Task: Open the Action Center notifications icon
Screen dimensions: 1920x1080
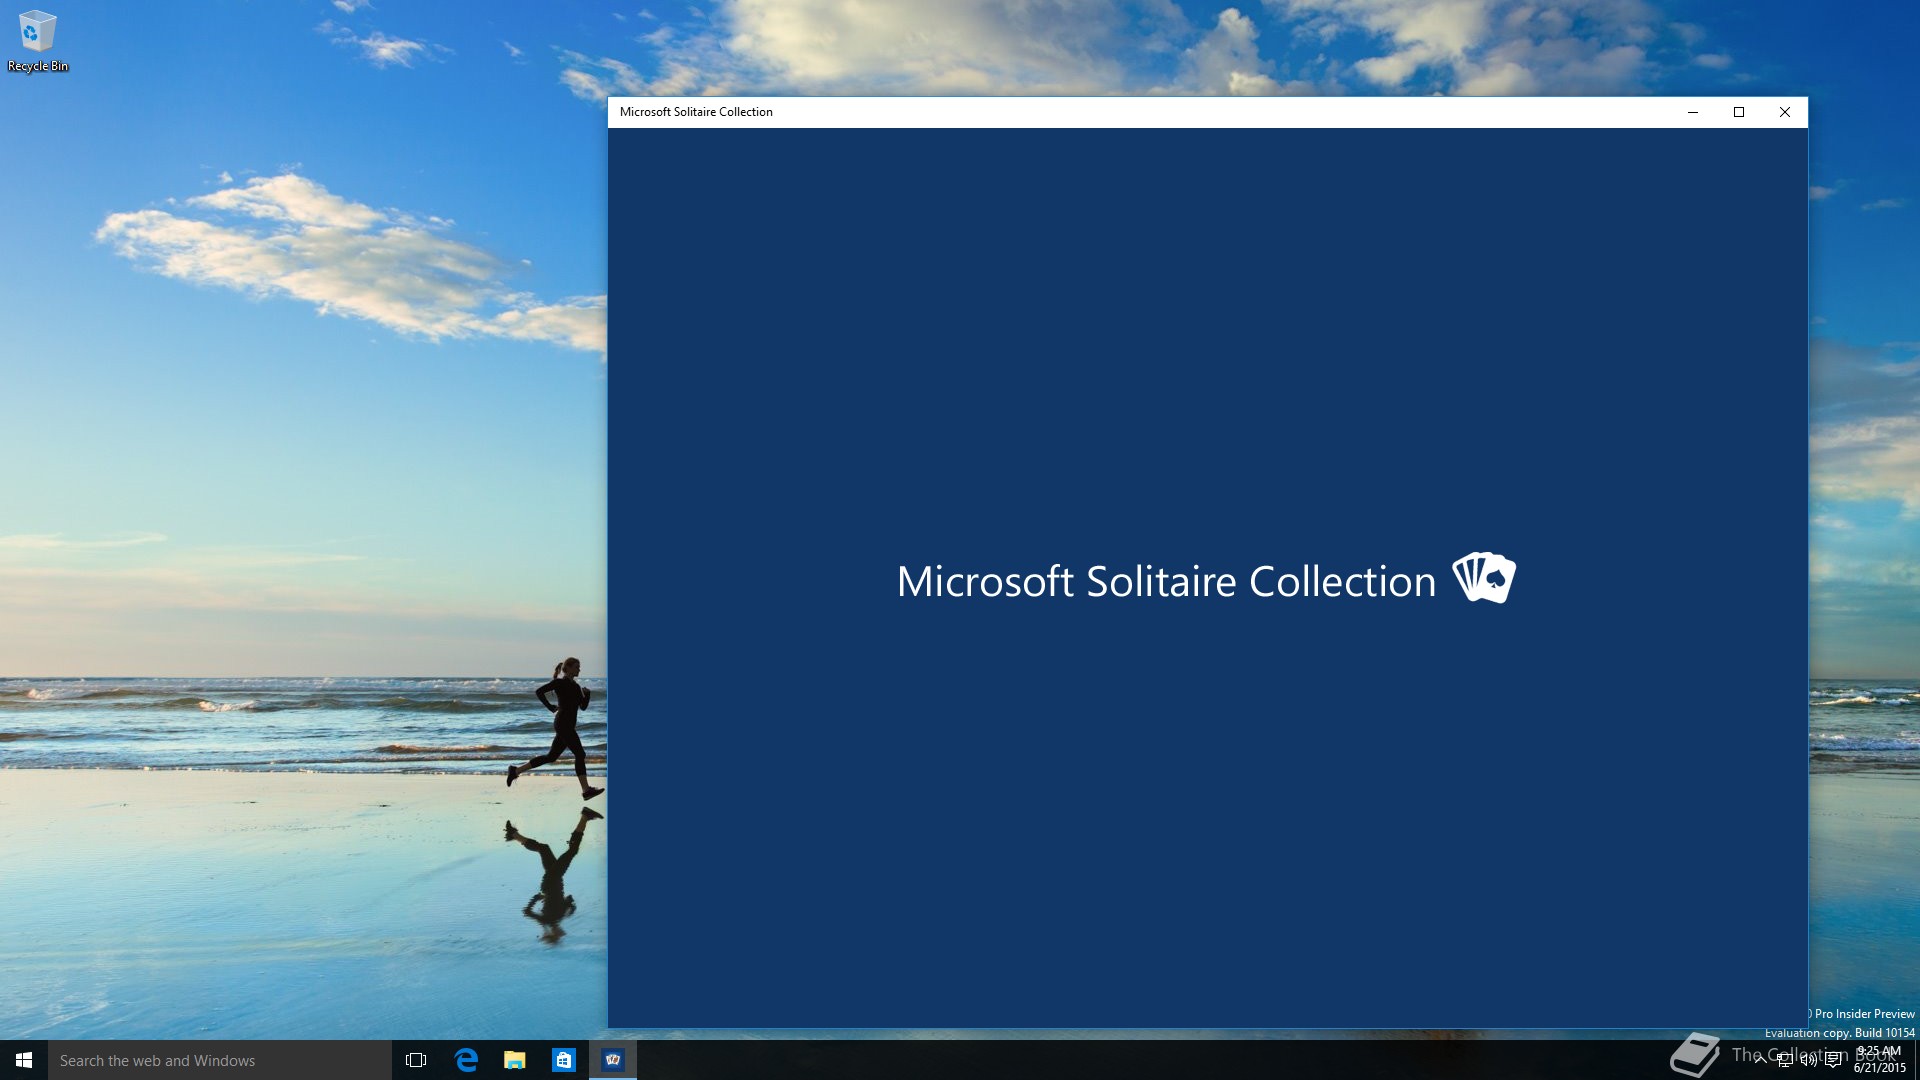Action: (x=1833, y=1060)
